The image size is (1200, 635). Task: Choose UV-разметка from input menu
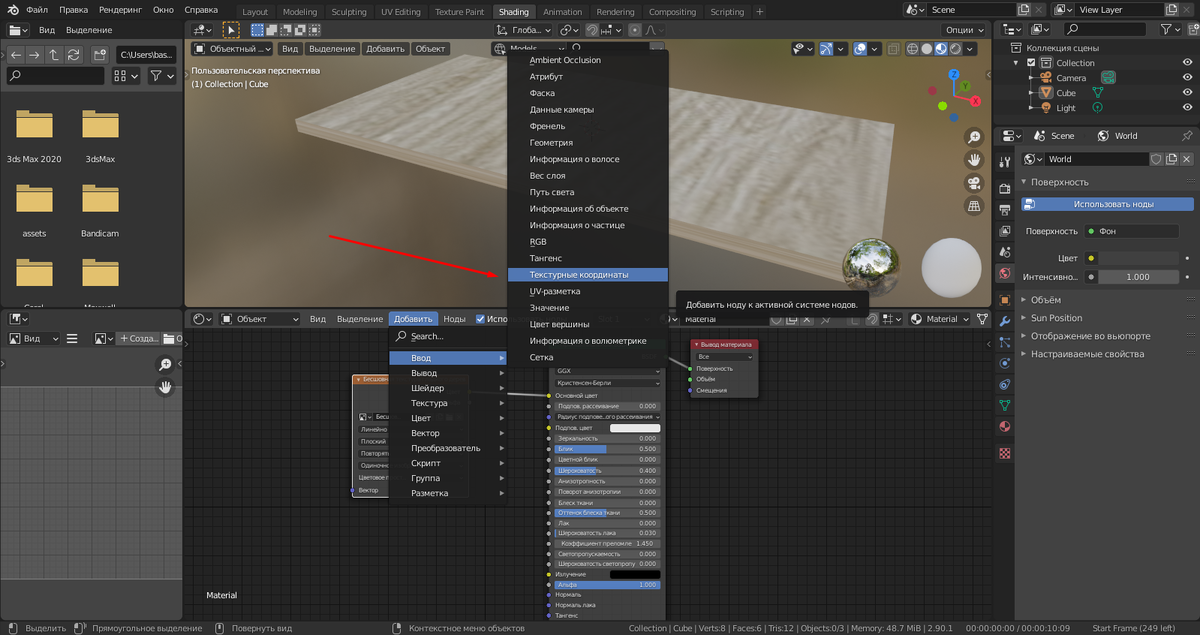(x=587, y=291)
